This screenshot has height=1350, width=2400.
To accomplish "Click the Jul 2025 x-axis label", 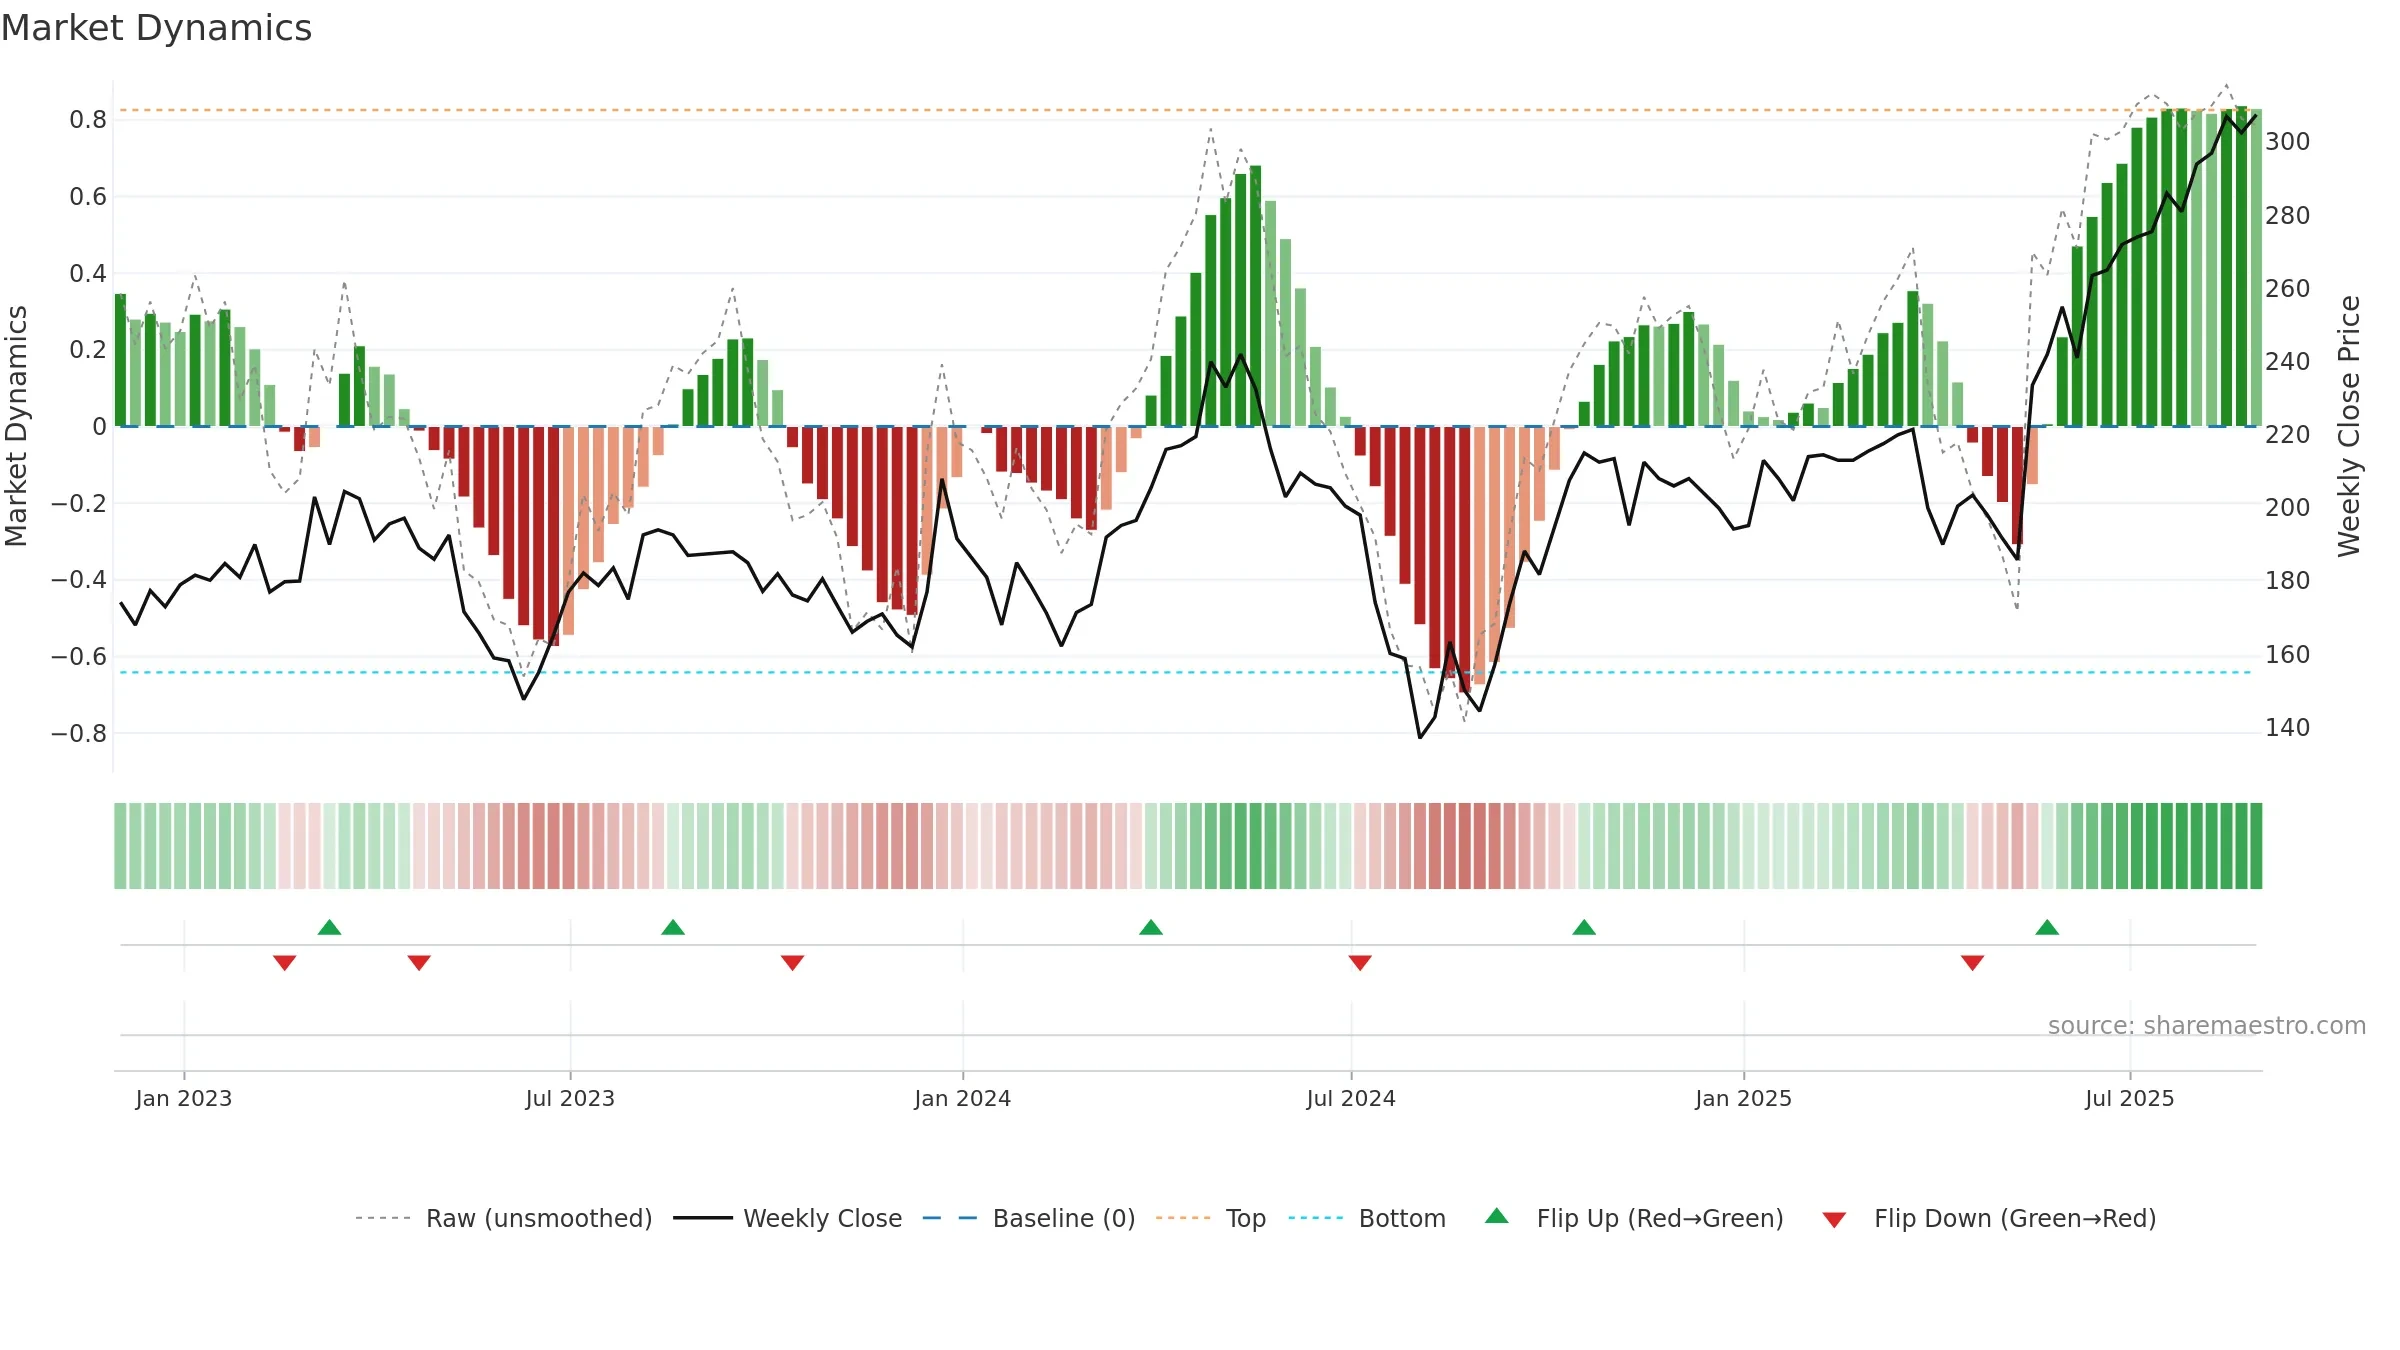I will pyautogui.click(x=2130, y=1098).
